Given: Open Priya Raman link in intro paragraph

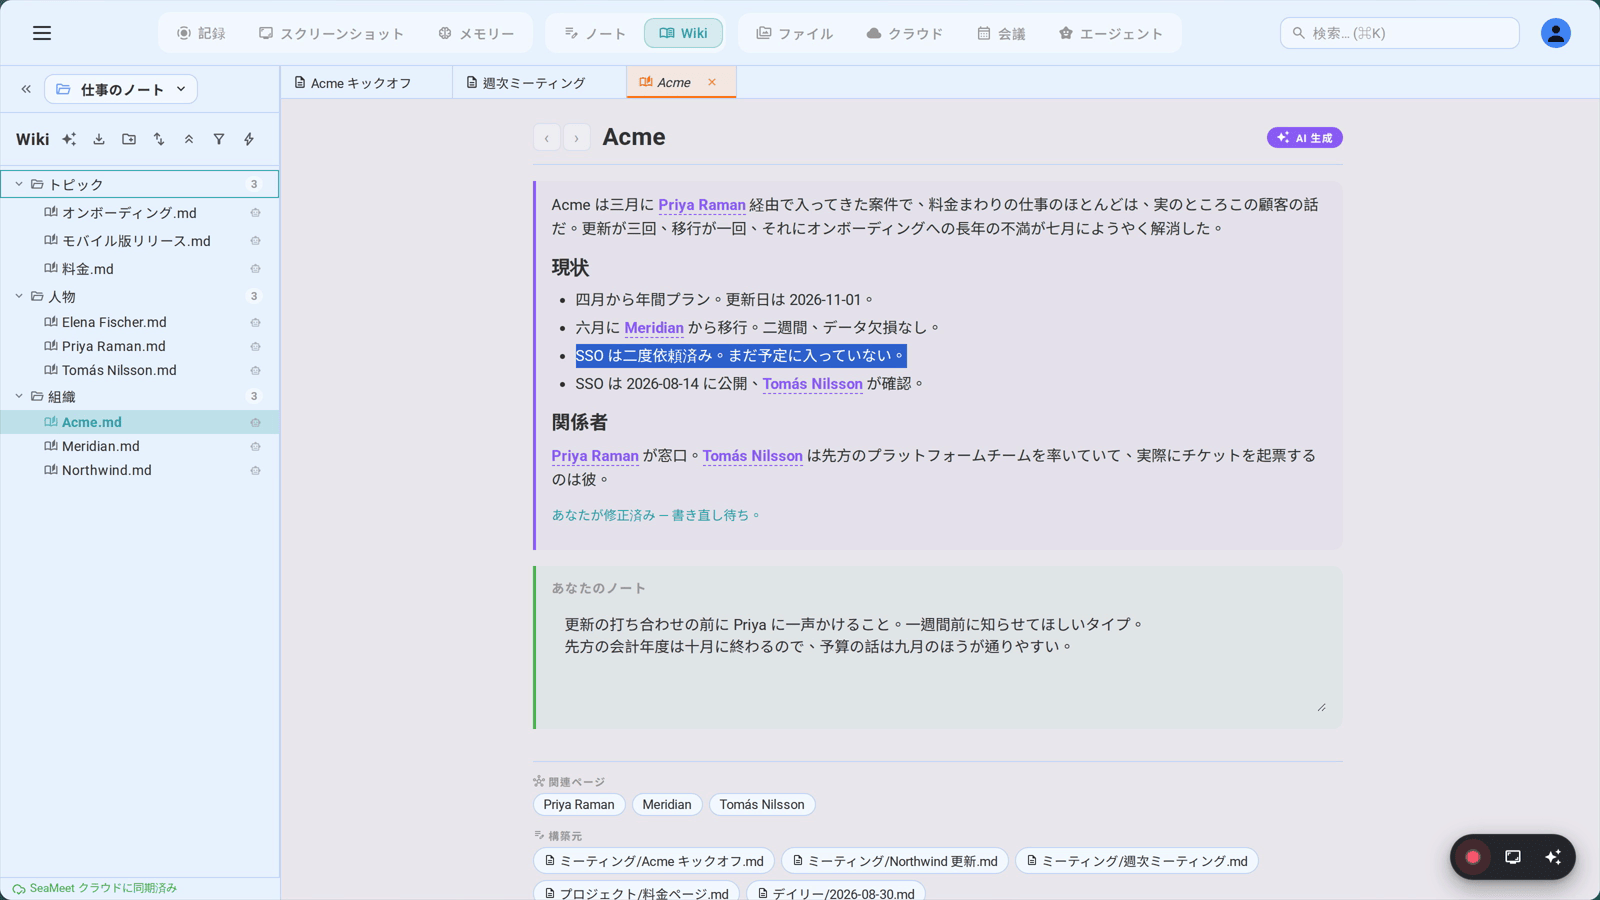Looking at the screenshot, I should click(702, 205).
